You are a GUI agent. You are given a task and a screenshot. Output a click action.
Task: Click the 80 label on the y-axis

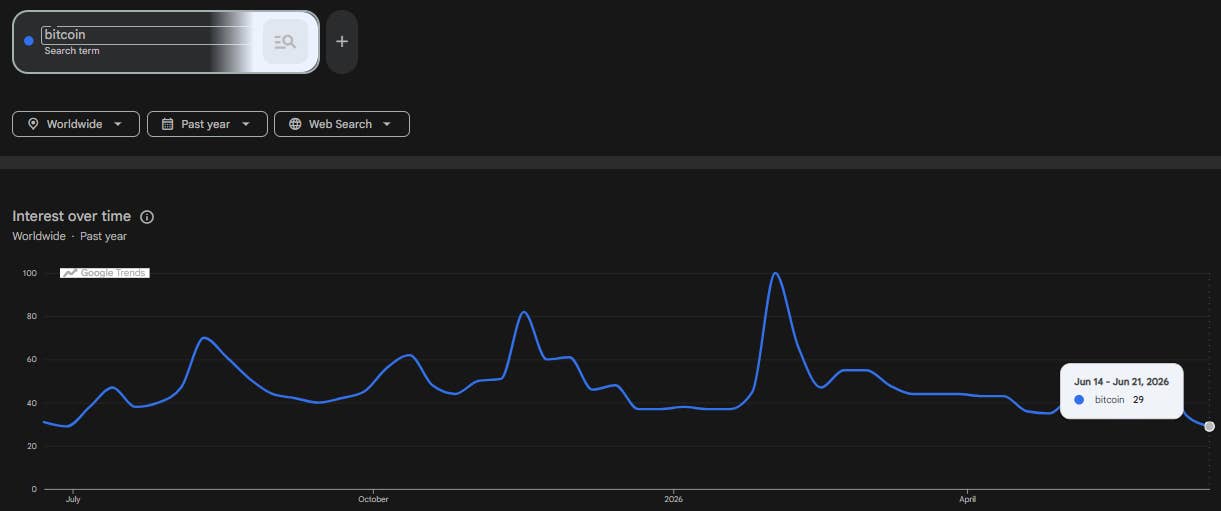[31, 316]
